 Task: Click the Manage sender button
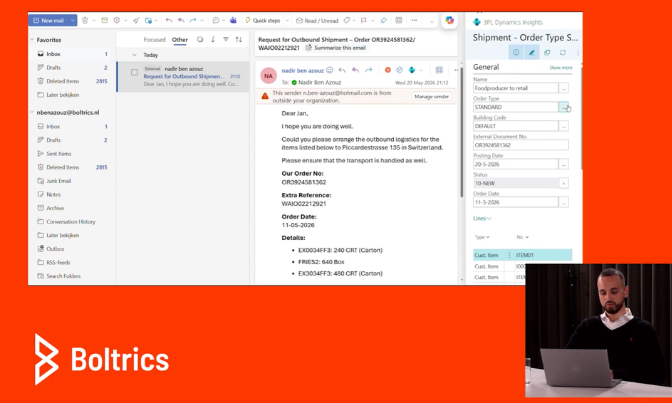(x=432, y=96)
